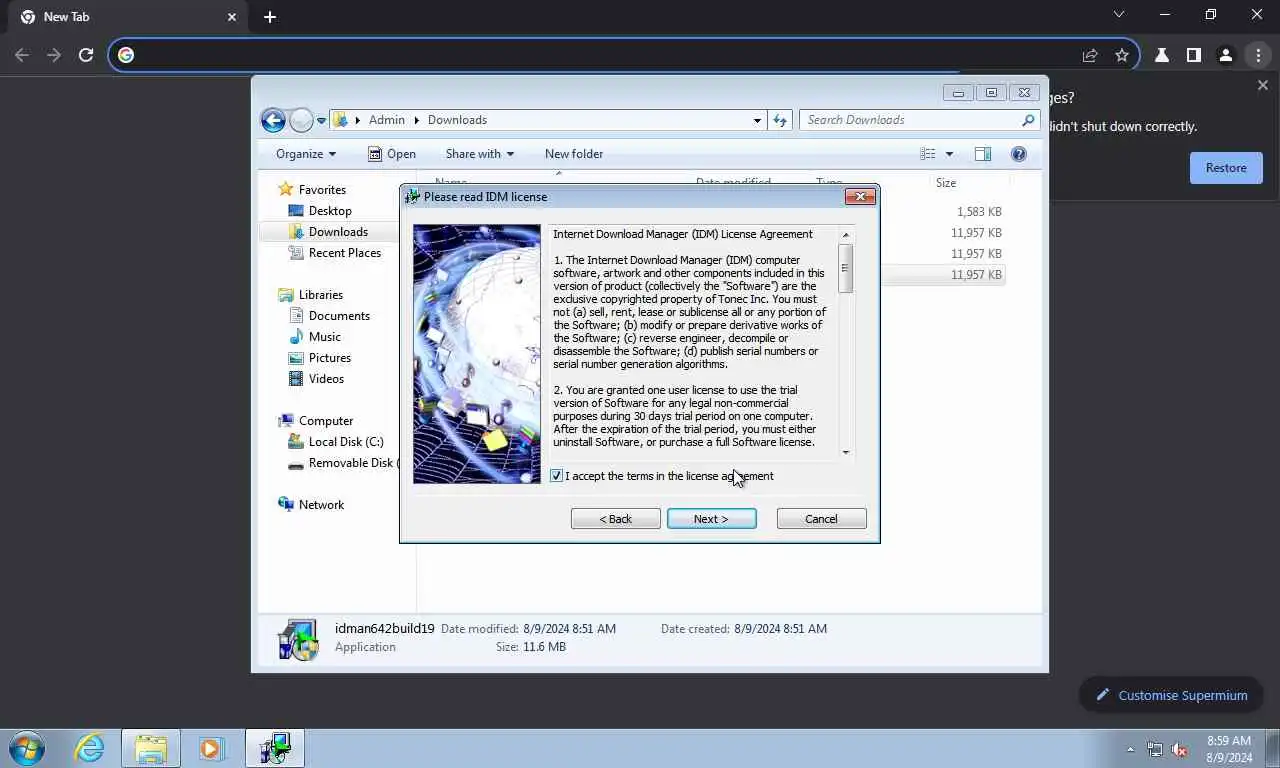Select Libraries in navigation pane
This screenshot has height=768, width=1280.
point(320,295)
